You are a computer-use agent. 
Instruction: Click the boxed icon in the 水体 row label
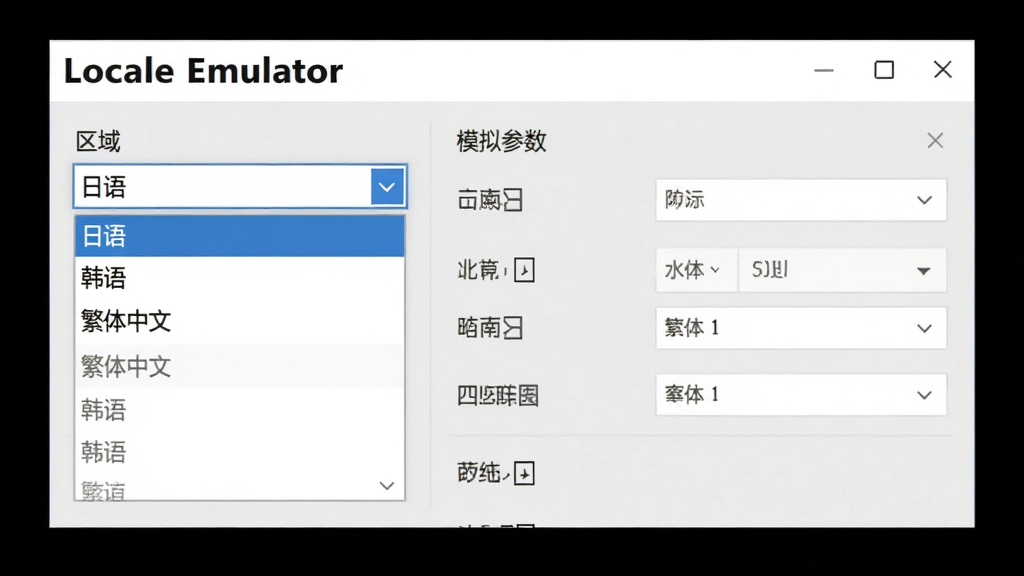pyautogui.click(x=524, y=270)
